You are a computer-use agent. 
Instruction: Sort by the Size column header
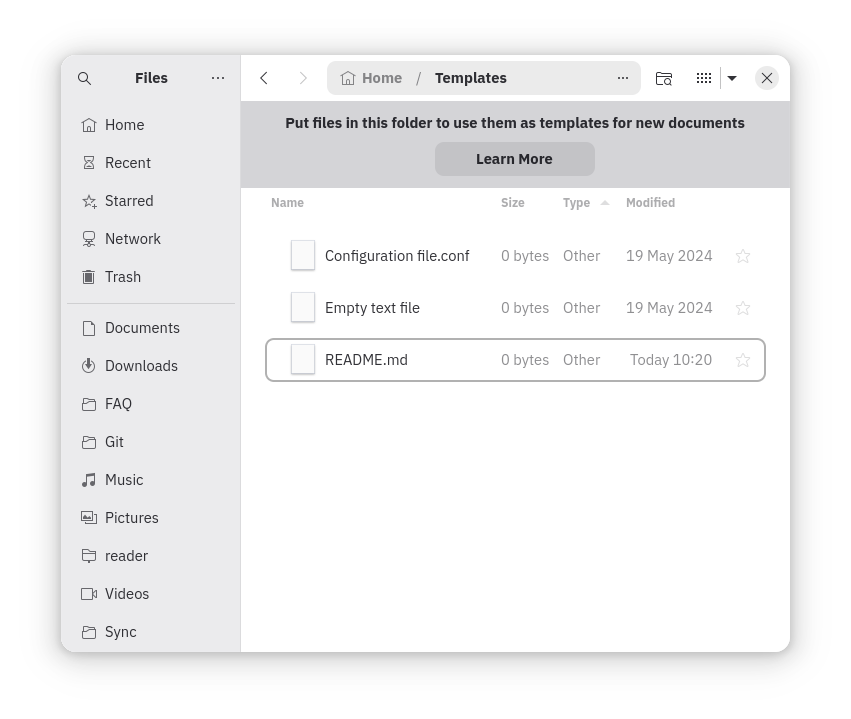pyautogui.click(x=512, y=203)
